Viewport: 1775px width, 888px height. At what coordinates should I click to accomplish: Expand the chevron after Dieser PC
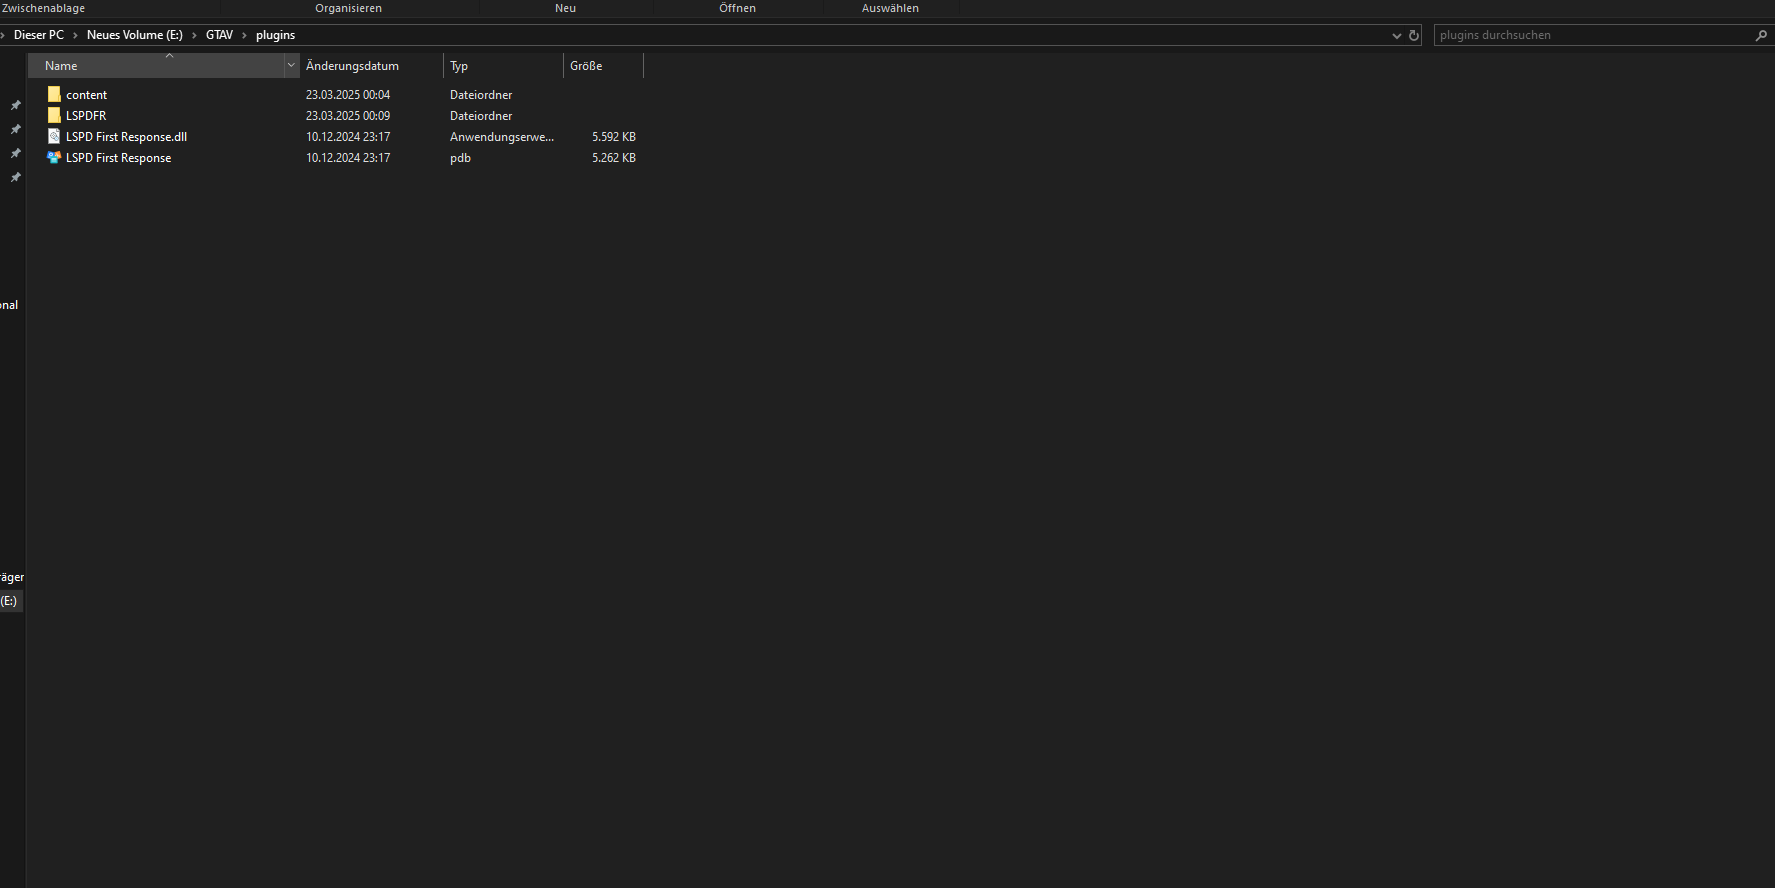(75, 35)
